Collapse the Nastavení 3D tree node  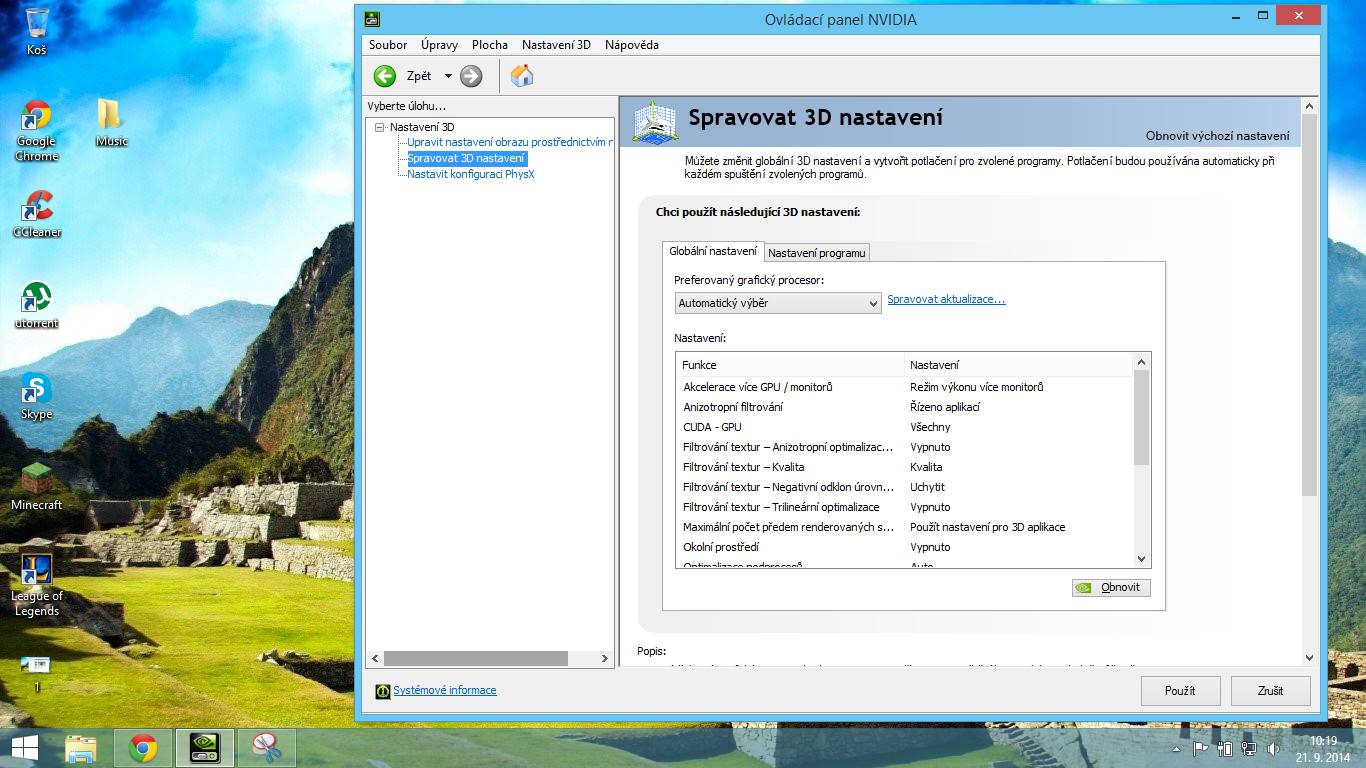coord(379,127)
